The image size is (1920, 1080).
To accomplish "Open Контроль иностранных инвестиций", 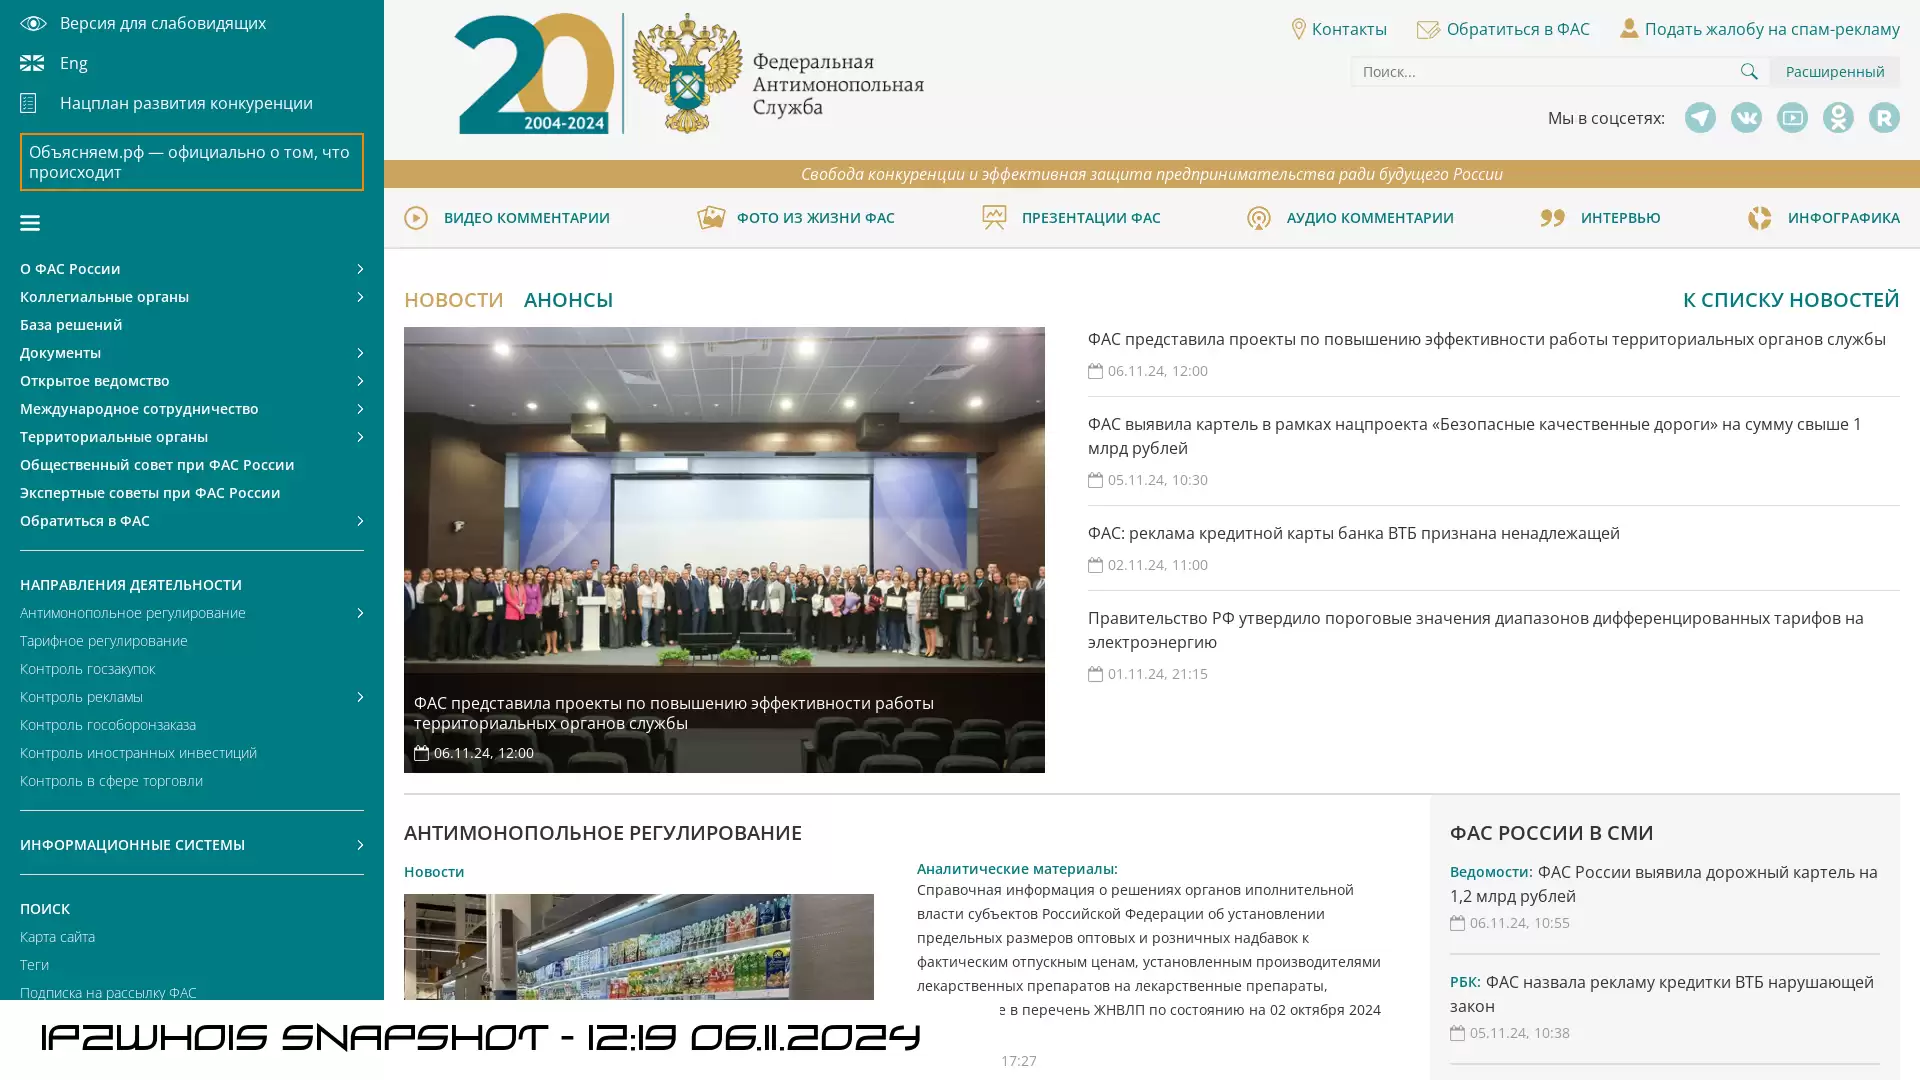I will click(x=138, y=753).
